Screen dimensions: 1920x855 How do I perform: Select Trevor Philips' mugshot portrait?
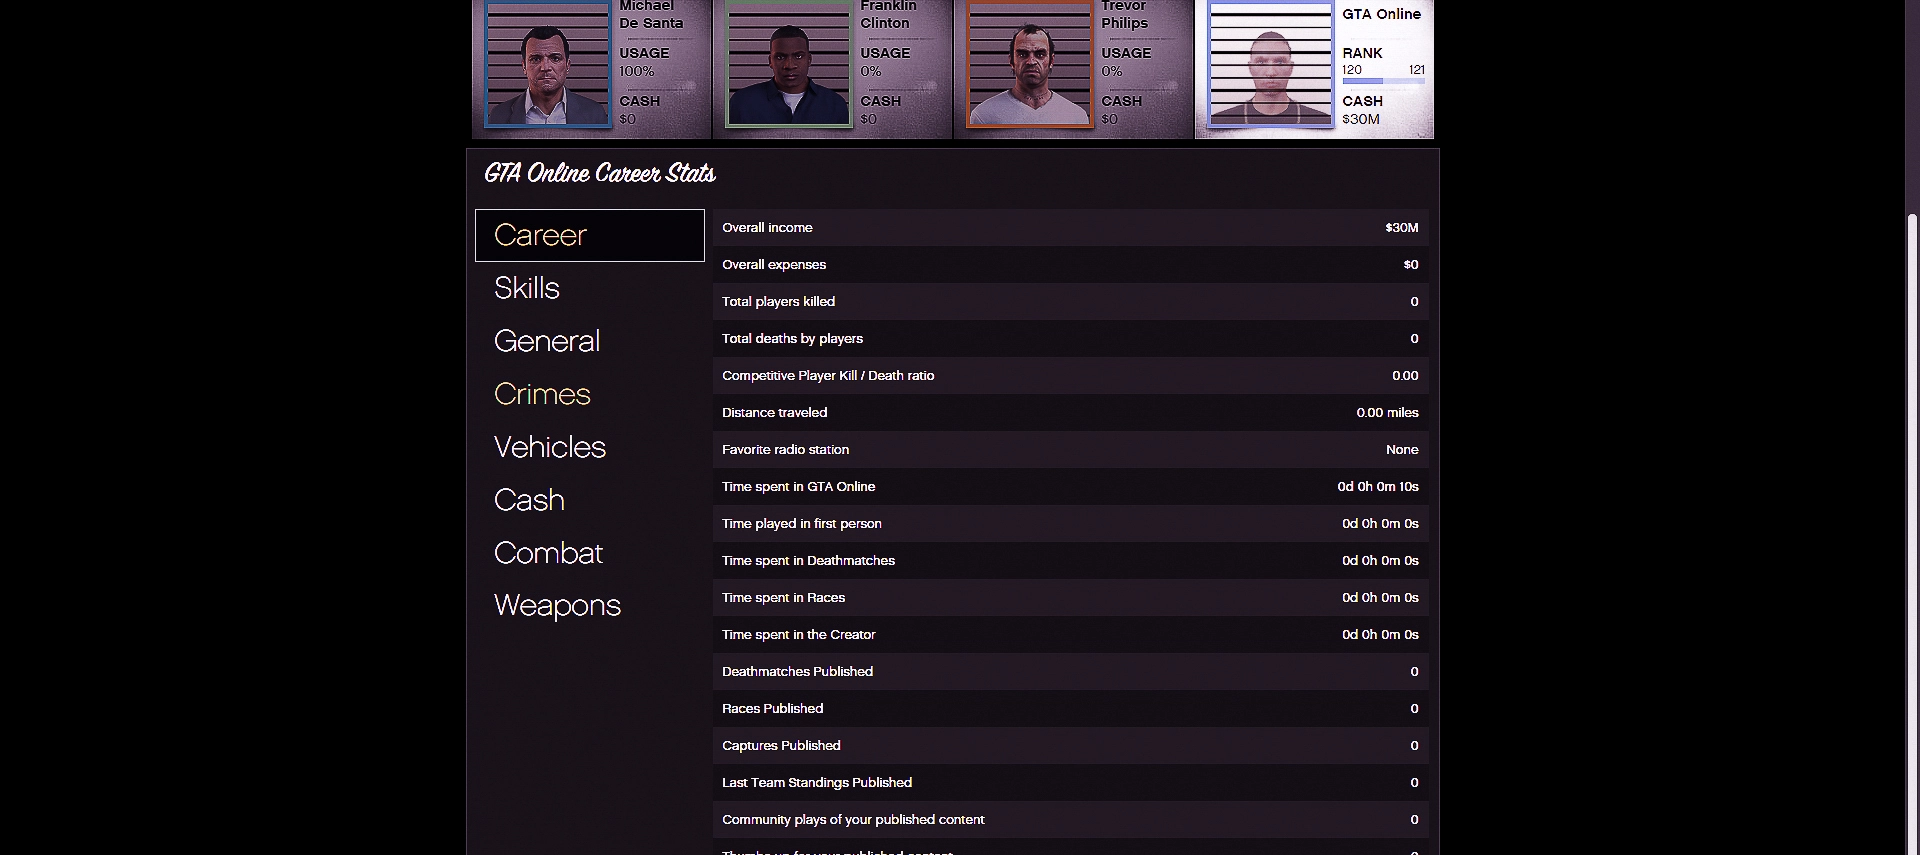[x=1030, y=64]
